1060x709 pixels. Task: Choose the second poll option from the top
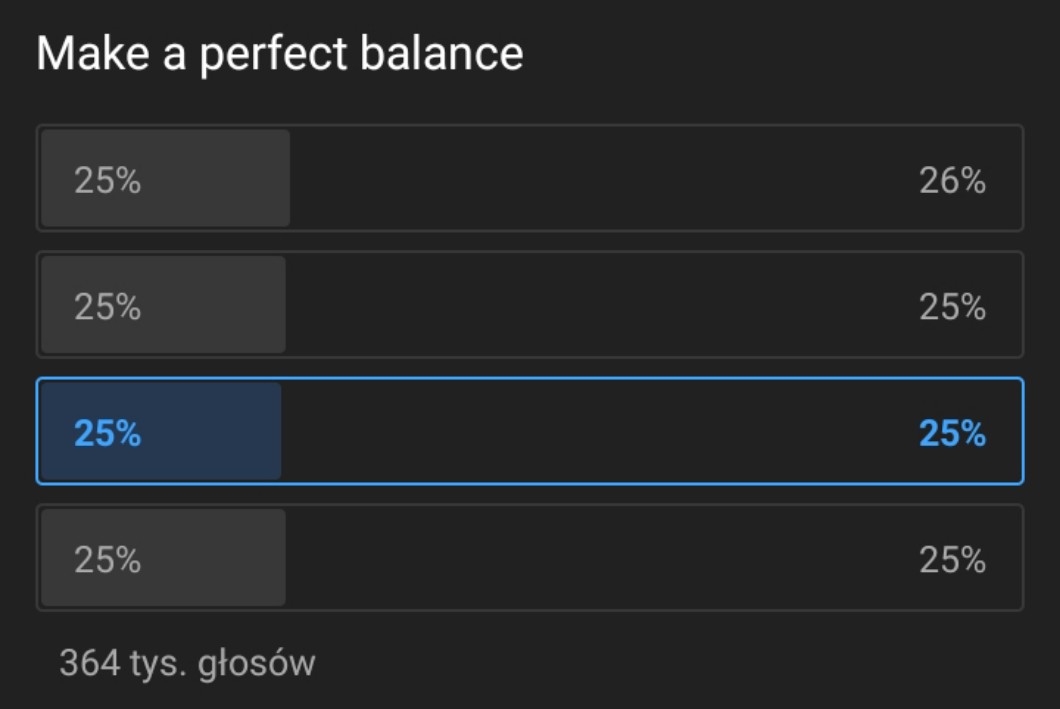(530, 305)
